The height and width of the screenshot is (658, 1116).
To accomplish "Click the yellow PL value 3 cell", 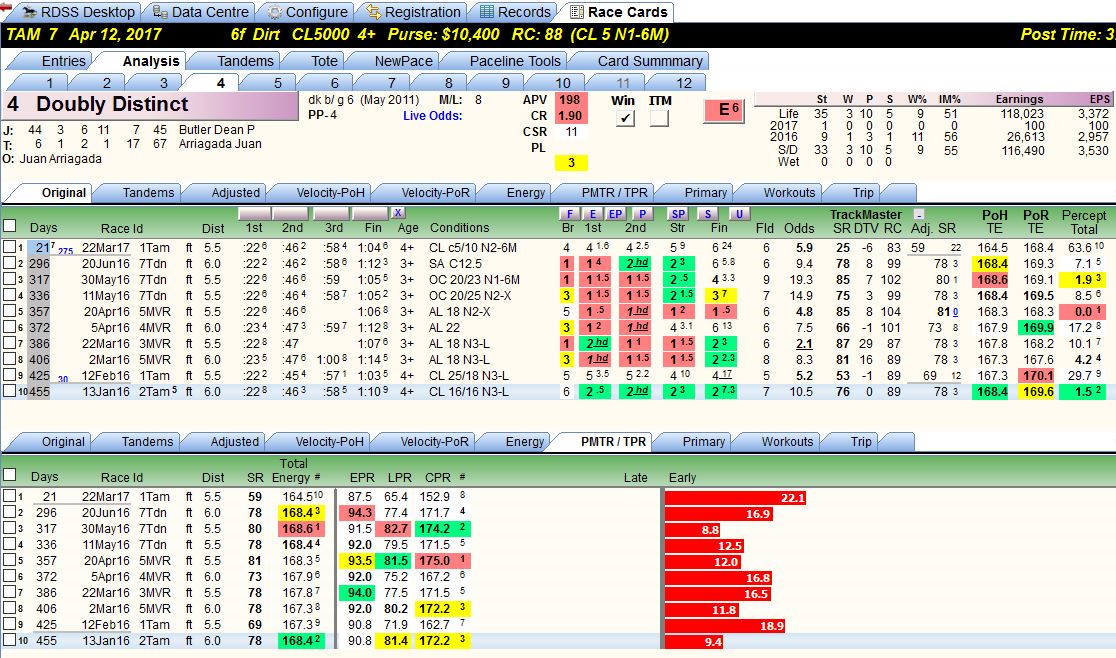I will pos(571,163).
